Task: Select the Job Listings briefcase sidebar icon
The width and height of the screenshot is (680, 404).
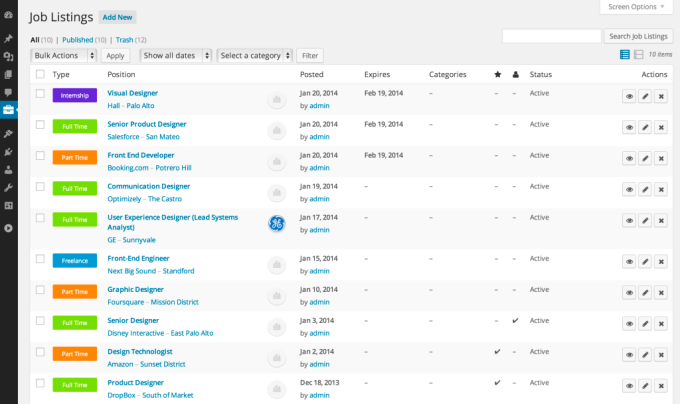Action: tap(8, 110)
